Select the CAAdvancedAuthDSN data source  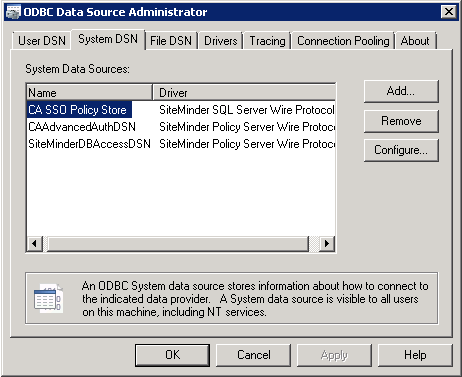click(x=82, y=127)
